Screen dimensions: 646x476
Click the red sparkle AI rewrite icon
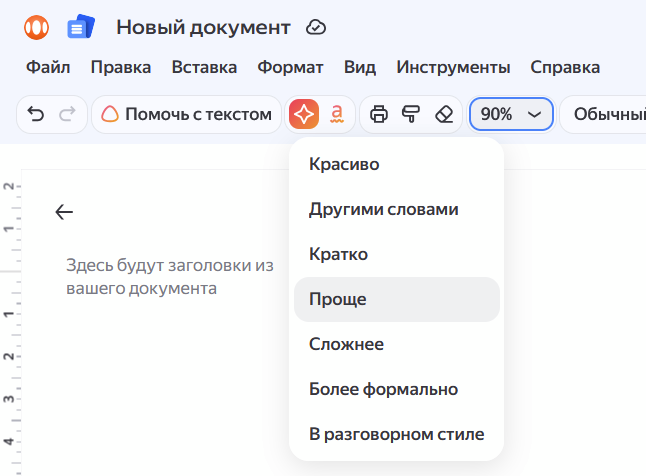click(x=304, y=114)
